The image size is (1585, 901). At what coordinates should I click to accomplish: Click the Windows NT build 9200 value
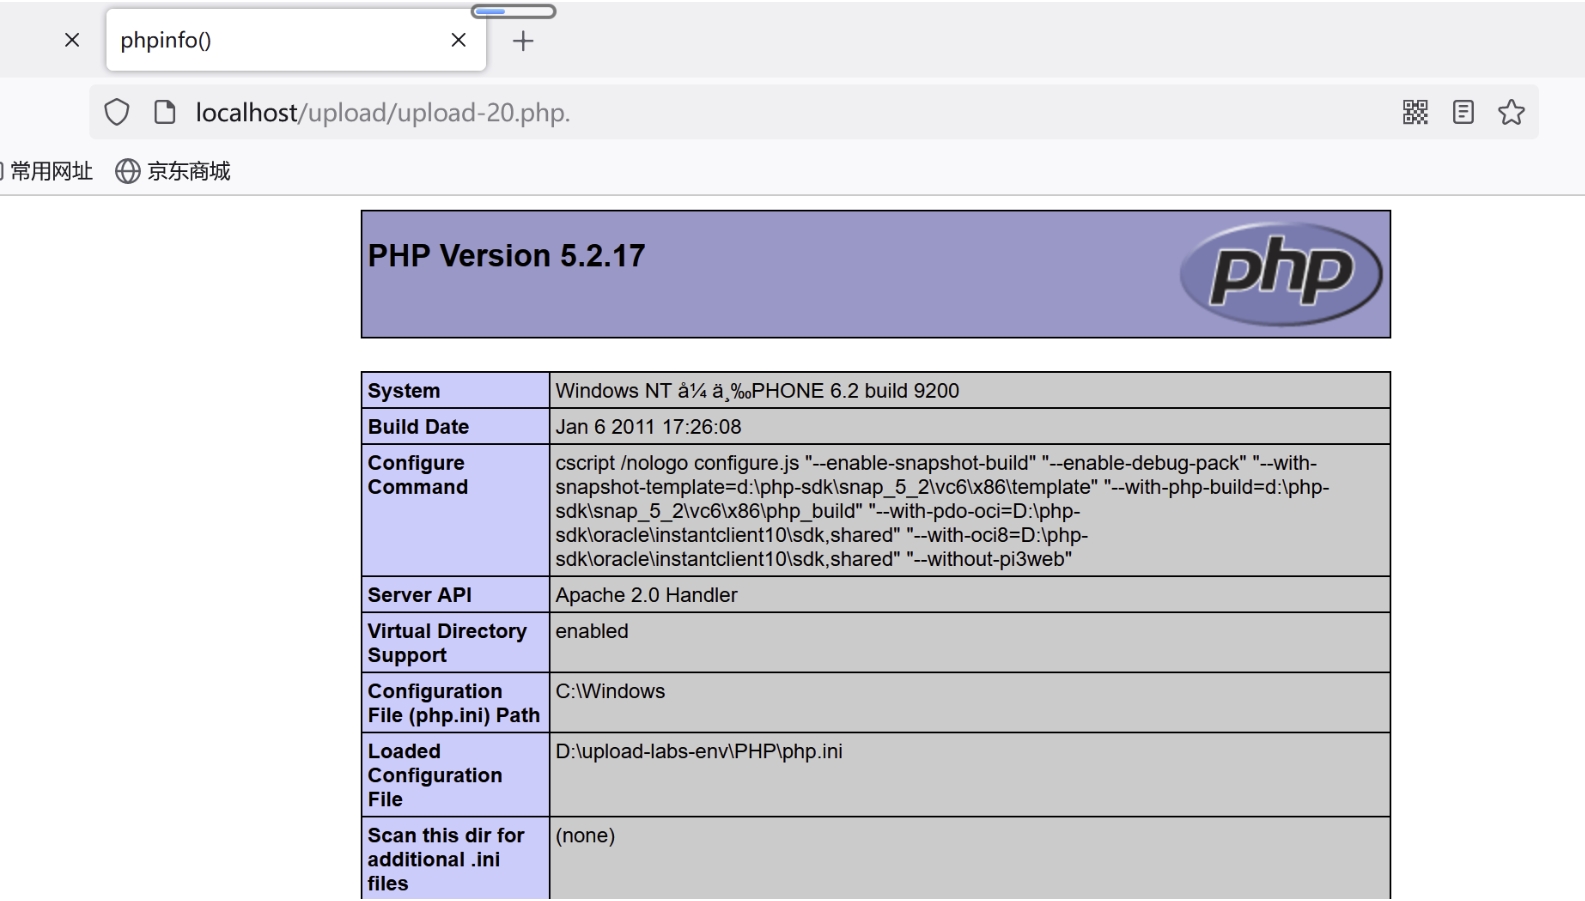coord(757,391)
